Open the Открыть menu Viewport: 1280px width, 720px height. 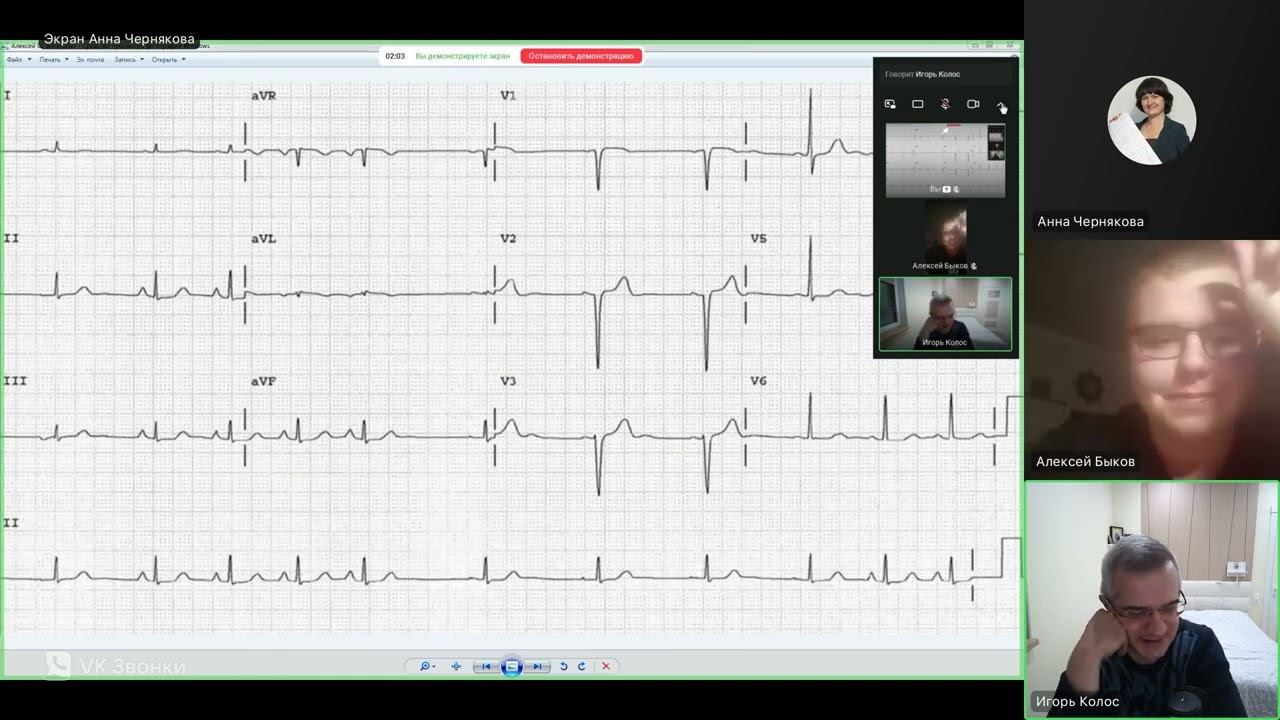point(169,60)
